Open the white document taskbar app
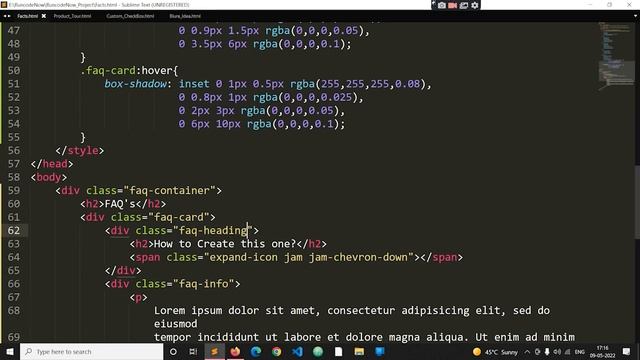640x360 pixels. point(338,351)
